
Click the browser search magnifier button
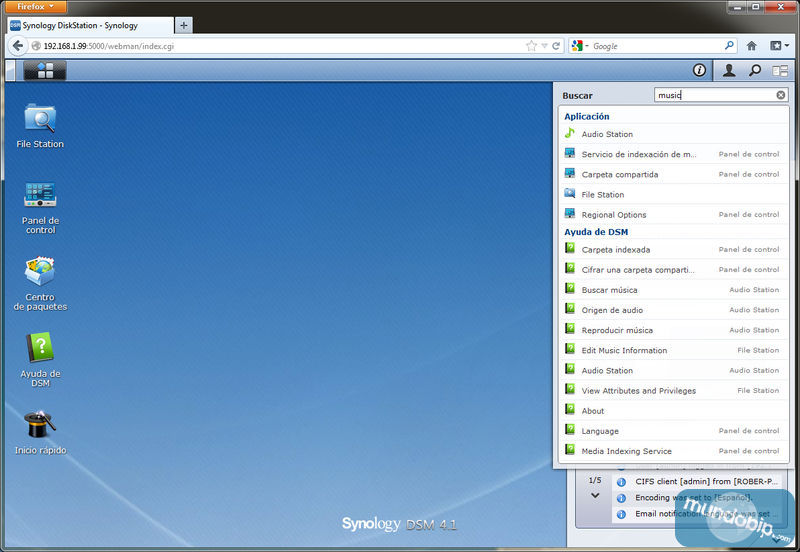point(729,46)
